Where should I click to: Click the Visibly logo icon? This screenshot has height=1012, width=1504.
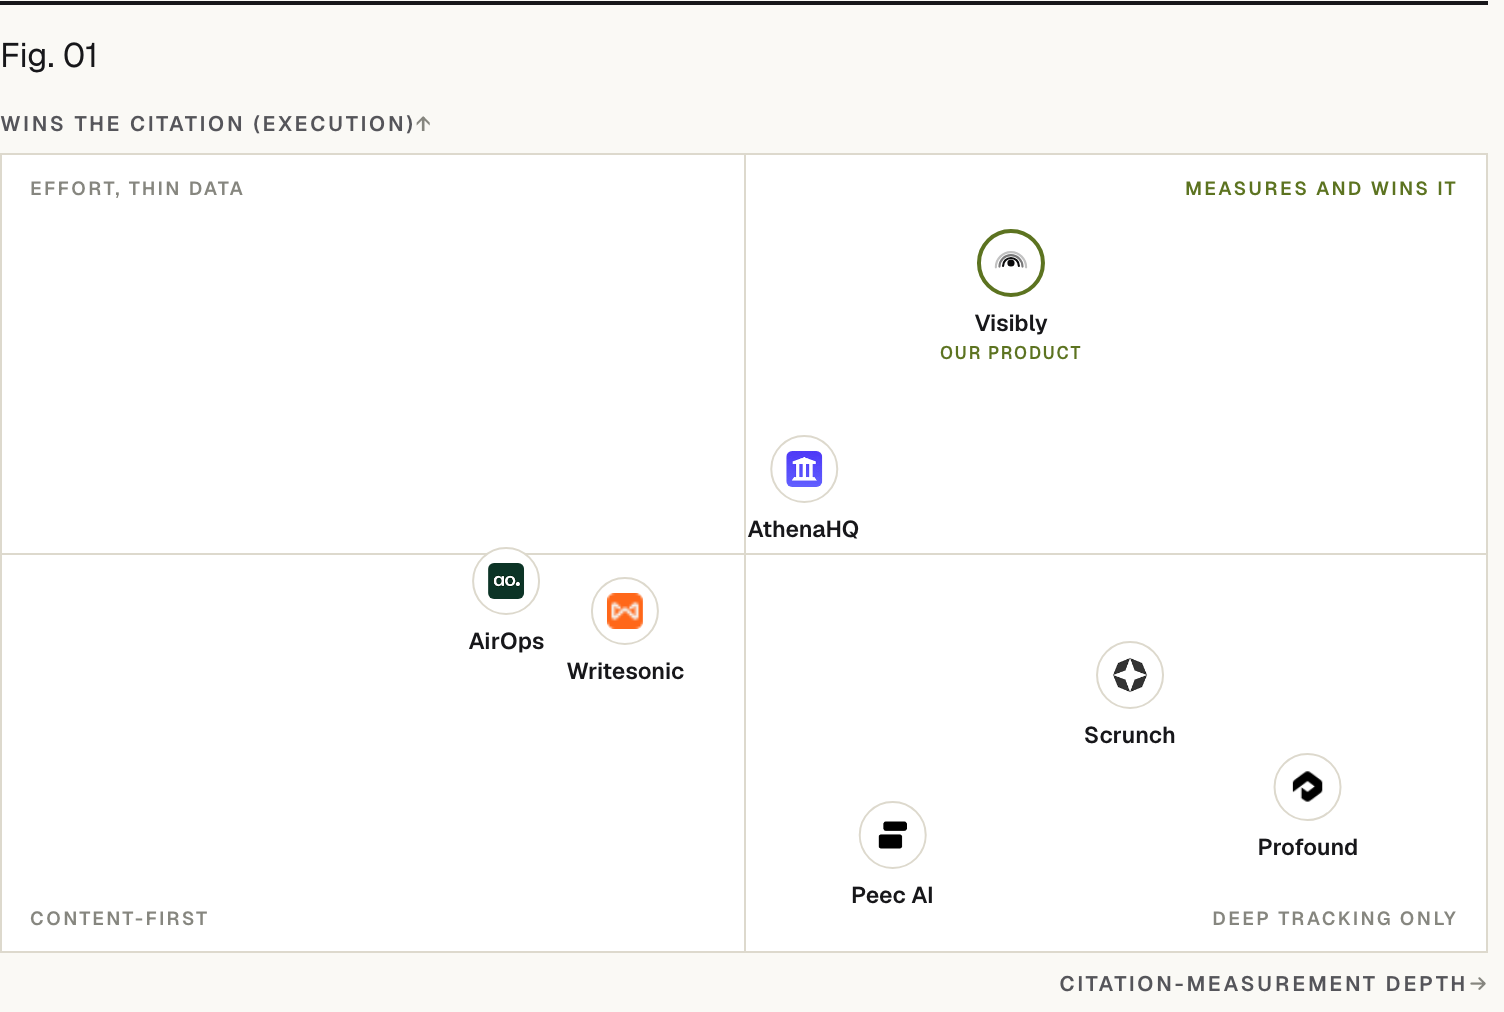(1011, 263)
